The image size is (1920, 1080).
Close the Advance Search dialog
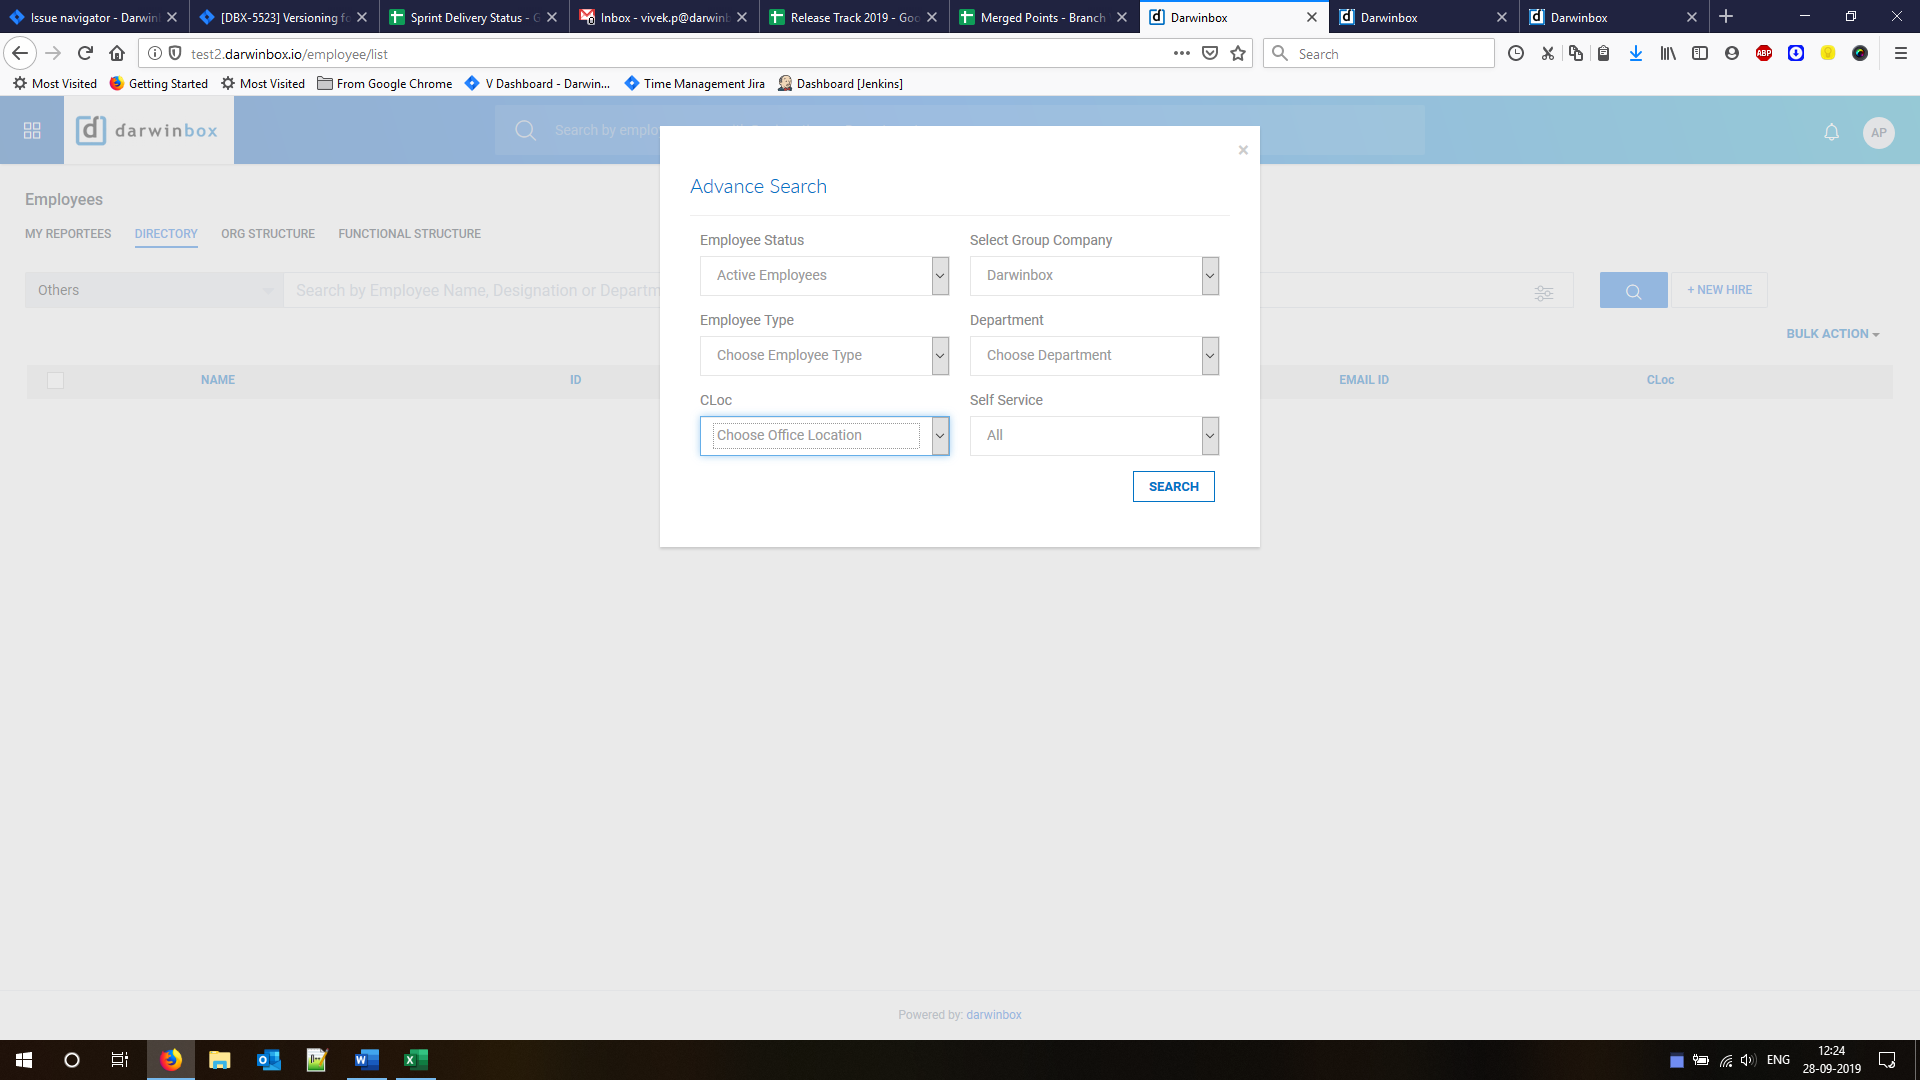pos(1243,150)
